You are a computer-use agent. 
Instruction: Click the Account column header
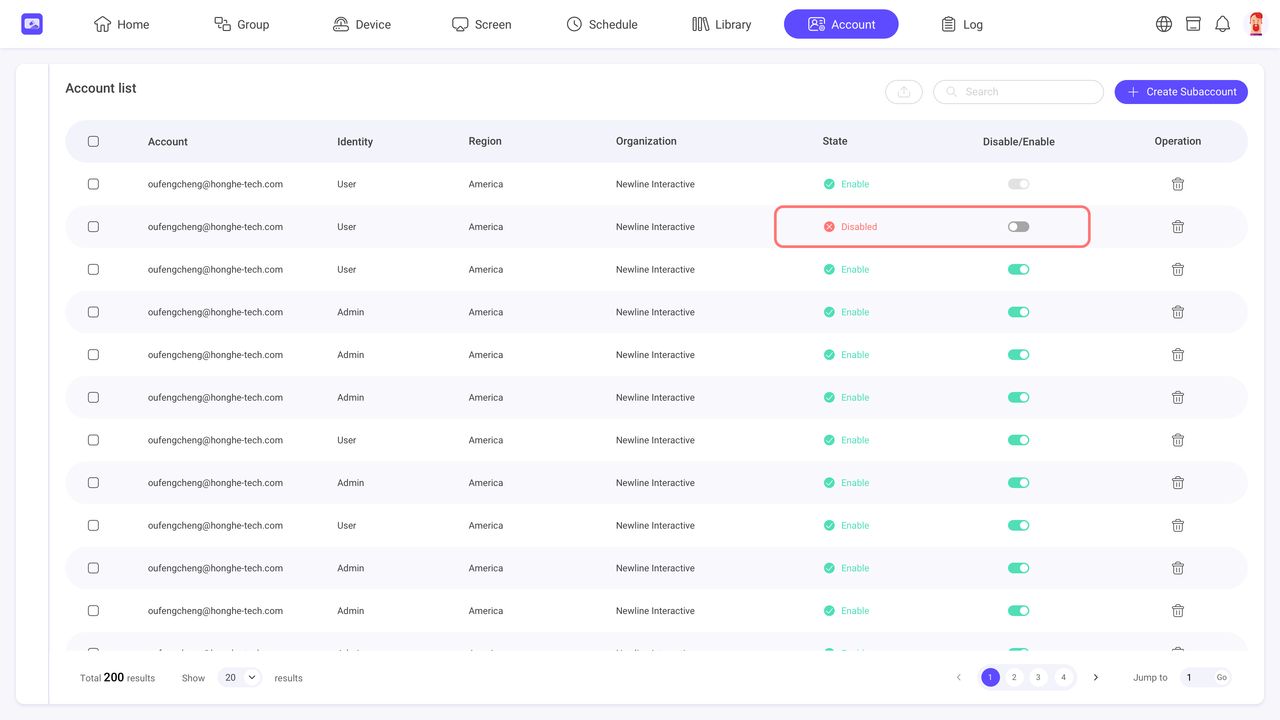(168, 142)
